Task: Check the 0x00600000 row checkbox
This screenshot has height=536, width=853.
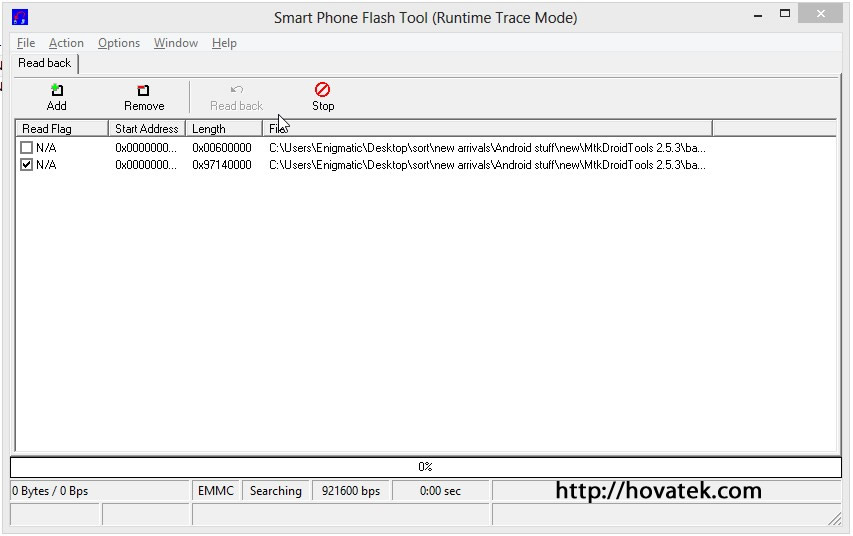Action: click(x=26, y=147)
